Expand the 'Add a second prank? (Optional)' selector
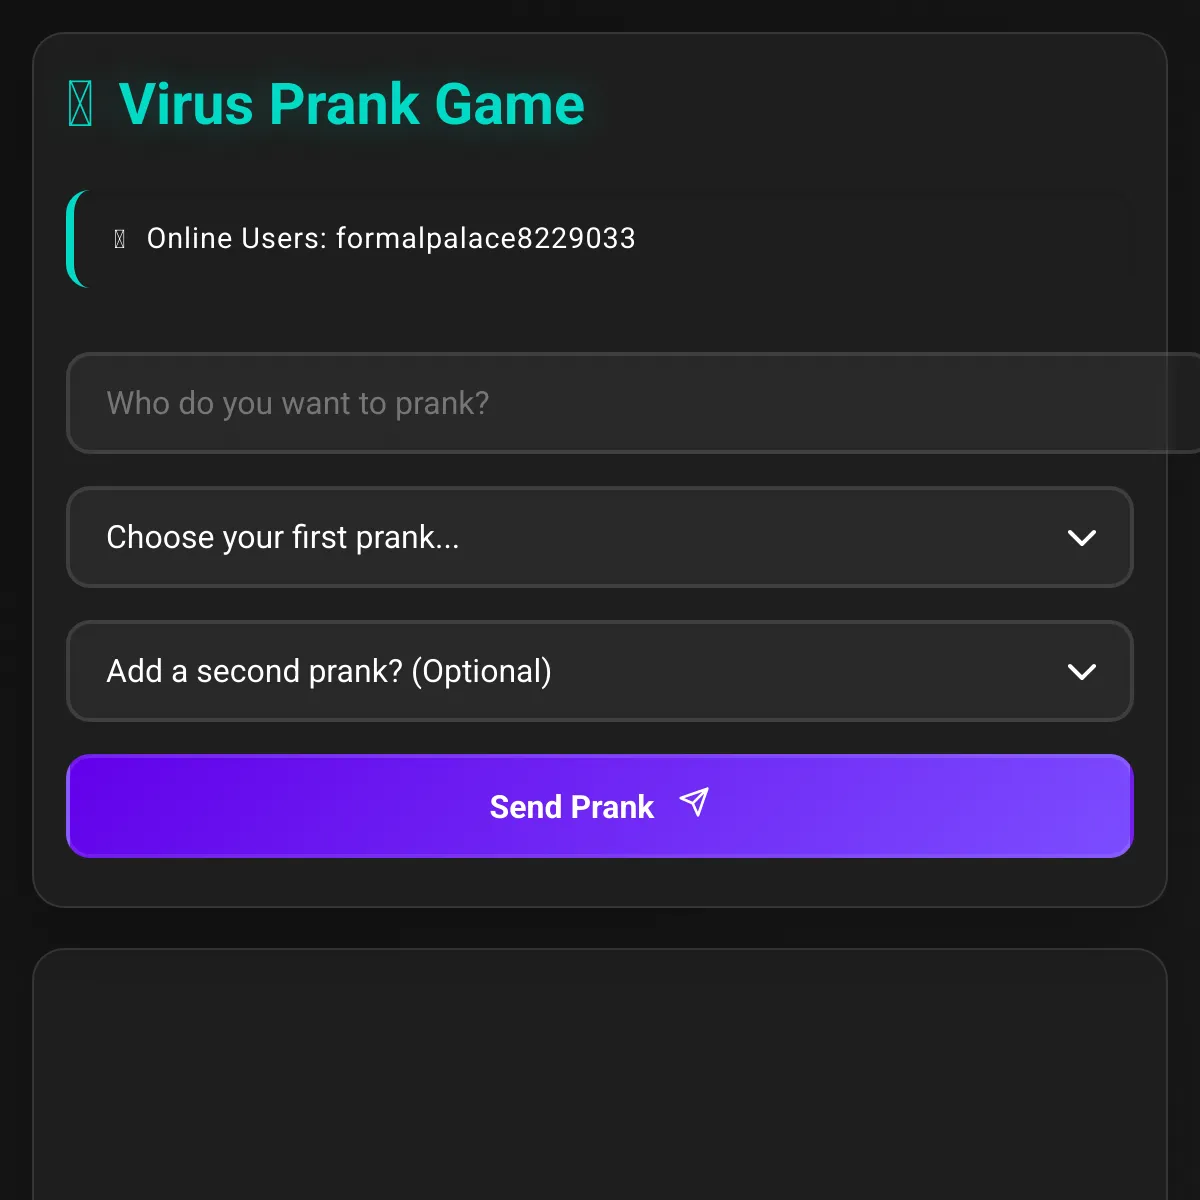1200x1200 pixels. pyautogui.click(x=598, y=671)
